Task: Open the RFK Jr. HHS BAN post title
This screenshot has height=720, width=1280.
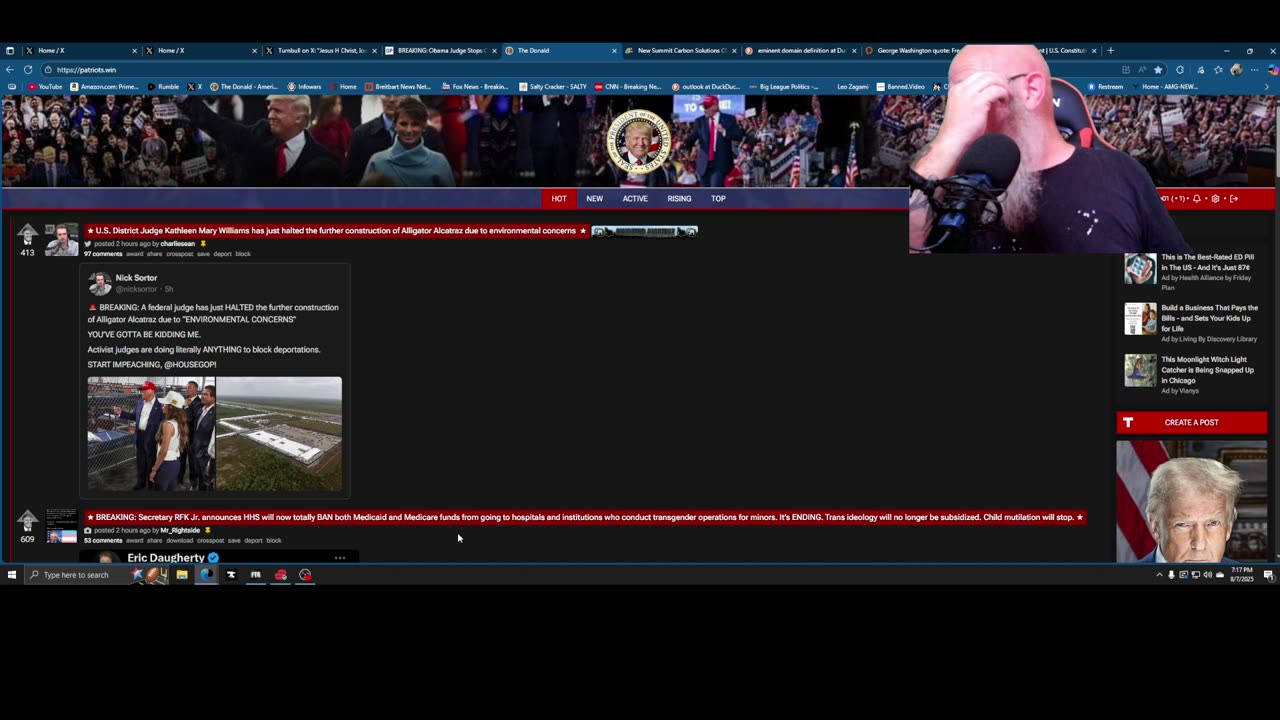Action: coord(585,518)
